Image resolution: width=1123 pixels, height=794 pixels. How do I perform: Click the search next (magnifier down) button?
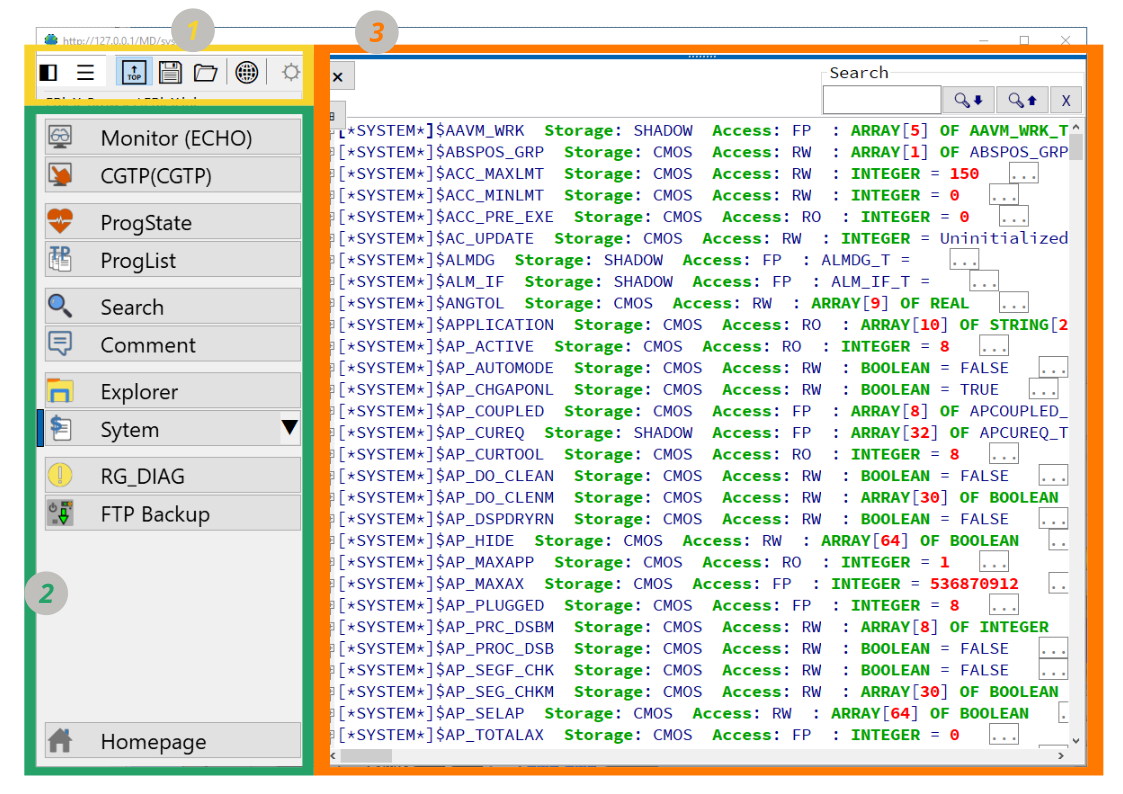point(968,100)
